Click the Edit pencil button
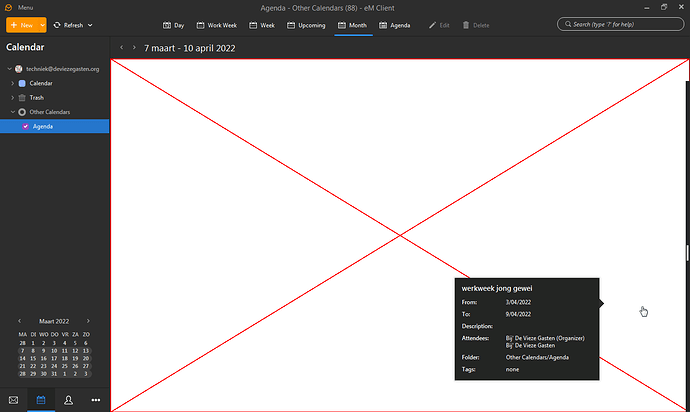The width and height of the screenshot is (690, 412). (x=439, y=25)
